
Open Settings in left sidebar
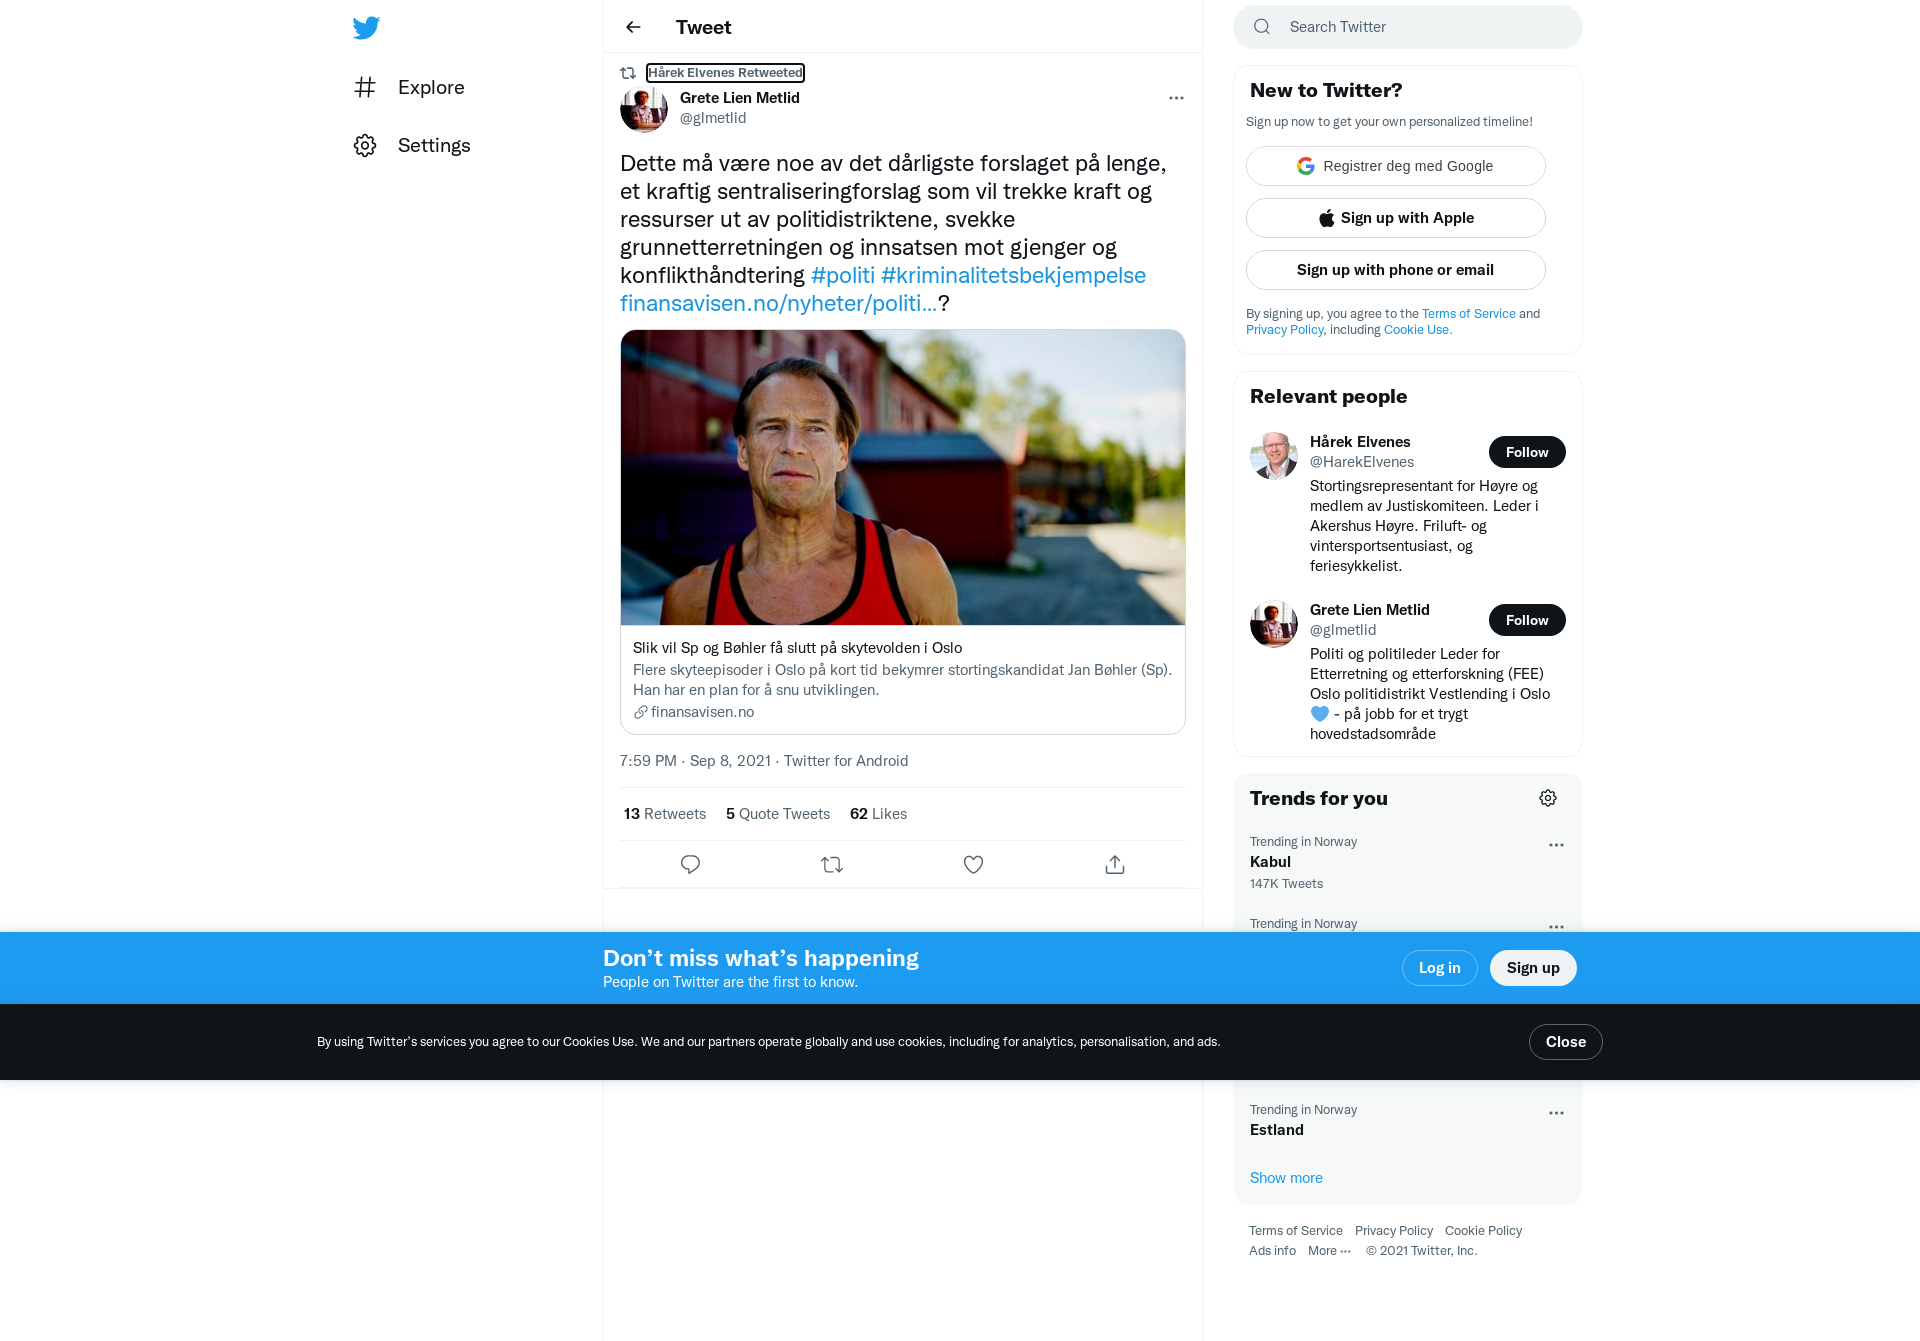click(412, 145)
